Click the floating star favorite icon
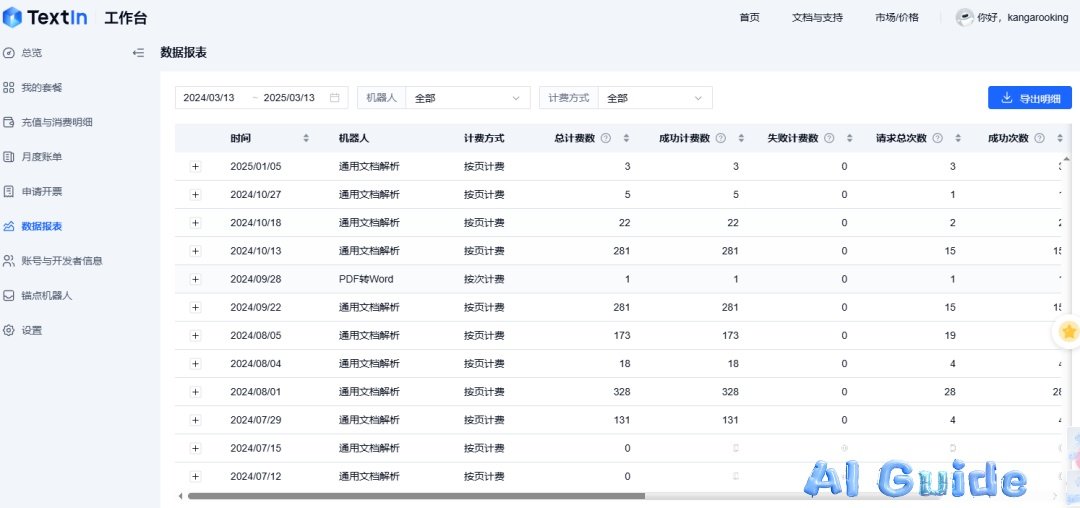Image resolution: width=1080 pixels, height=508 pixels. click(1068, 332)
